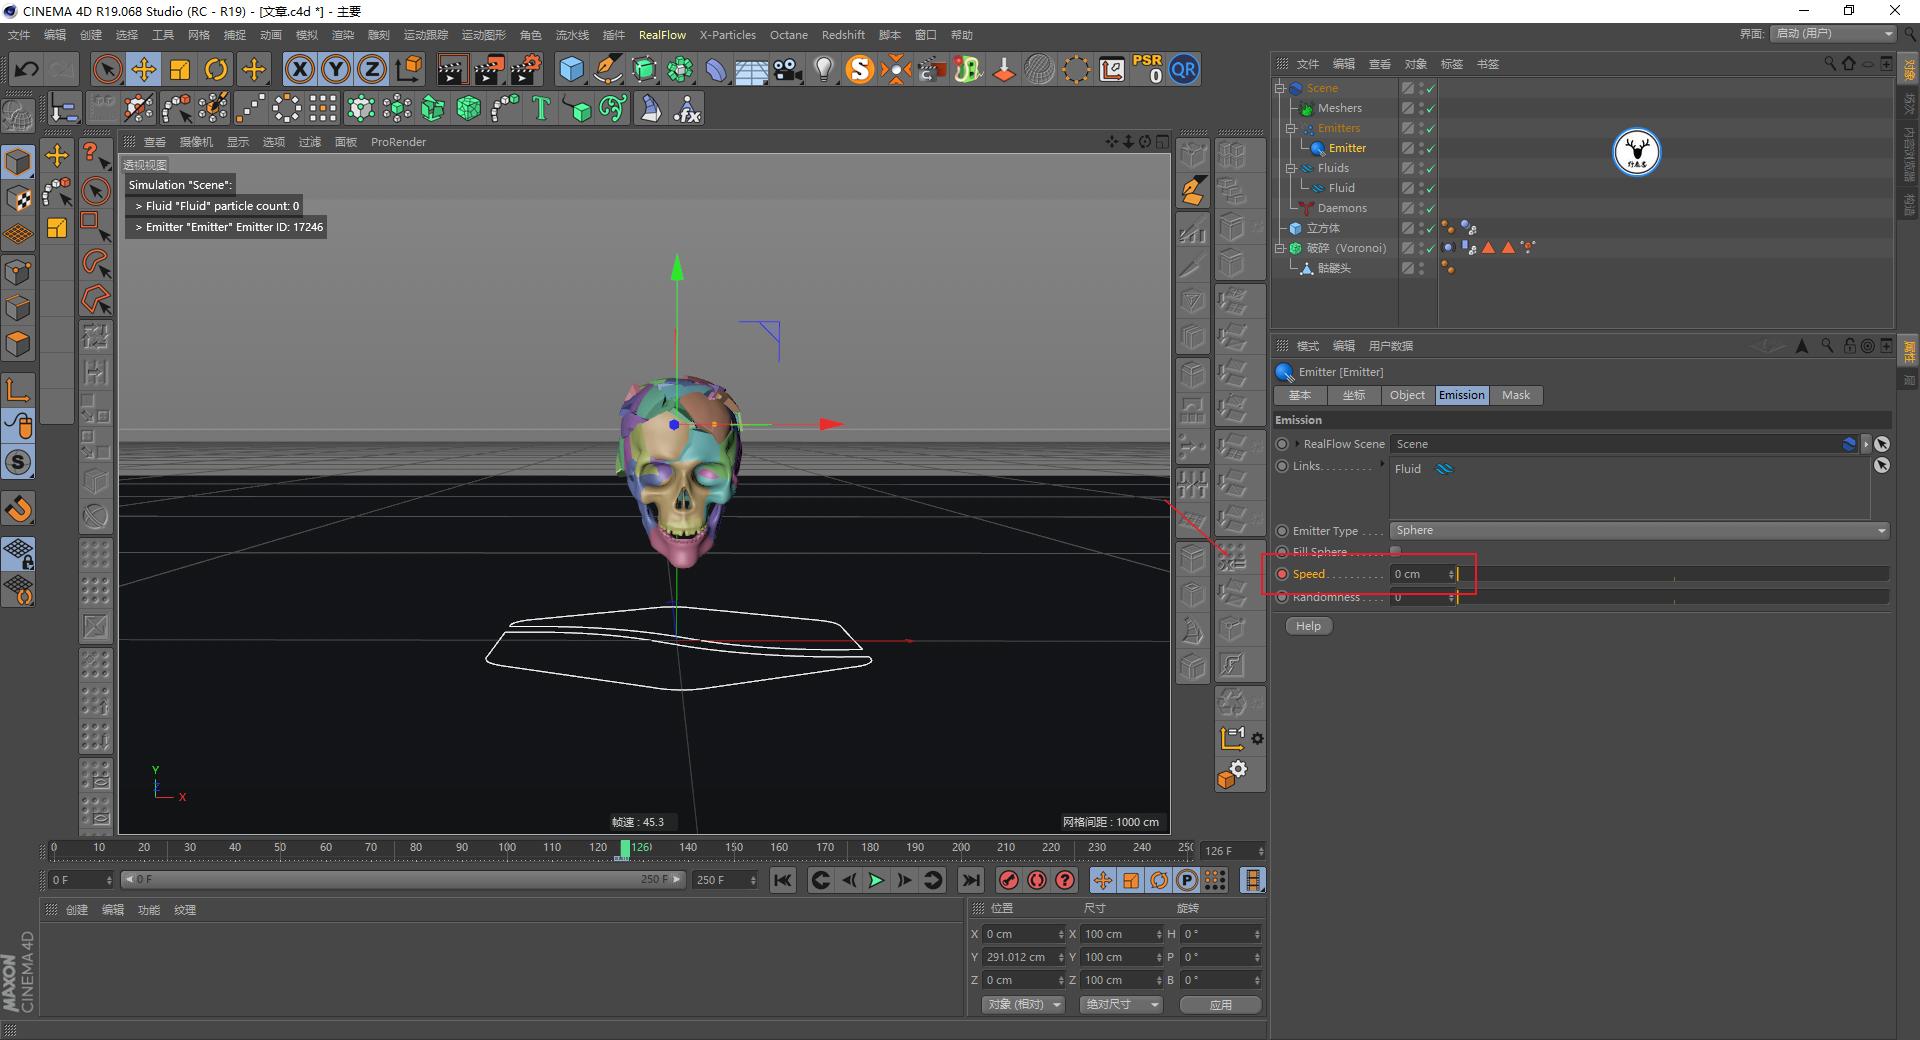Open Render Settings from the toolbar
The image size is (1920, 1040).
(x=524, y=70)
